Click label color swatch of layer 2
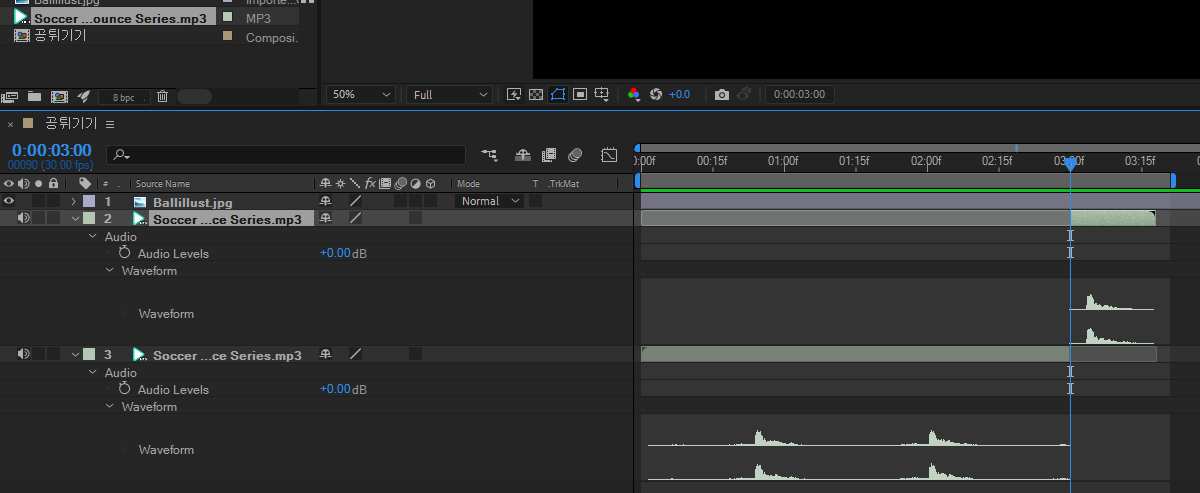 89,218
